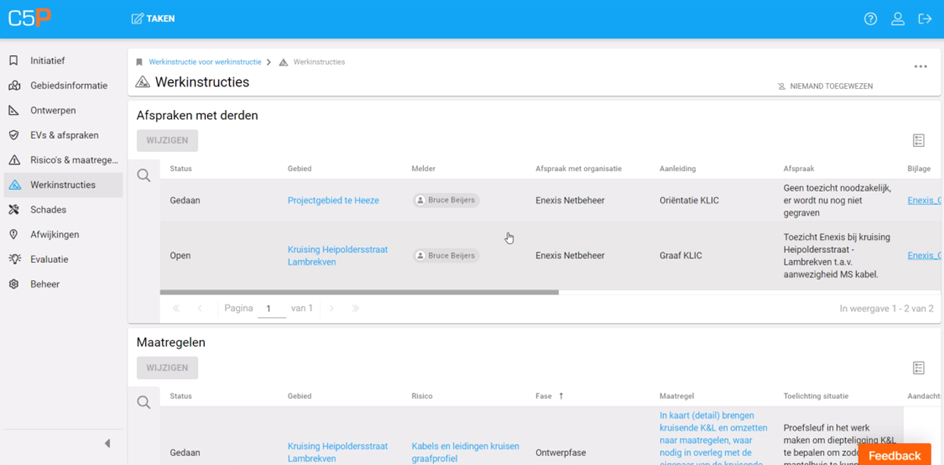Click the page number input field

pos(271,309)
